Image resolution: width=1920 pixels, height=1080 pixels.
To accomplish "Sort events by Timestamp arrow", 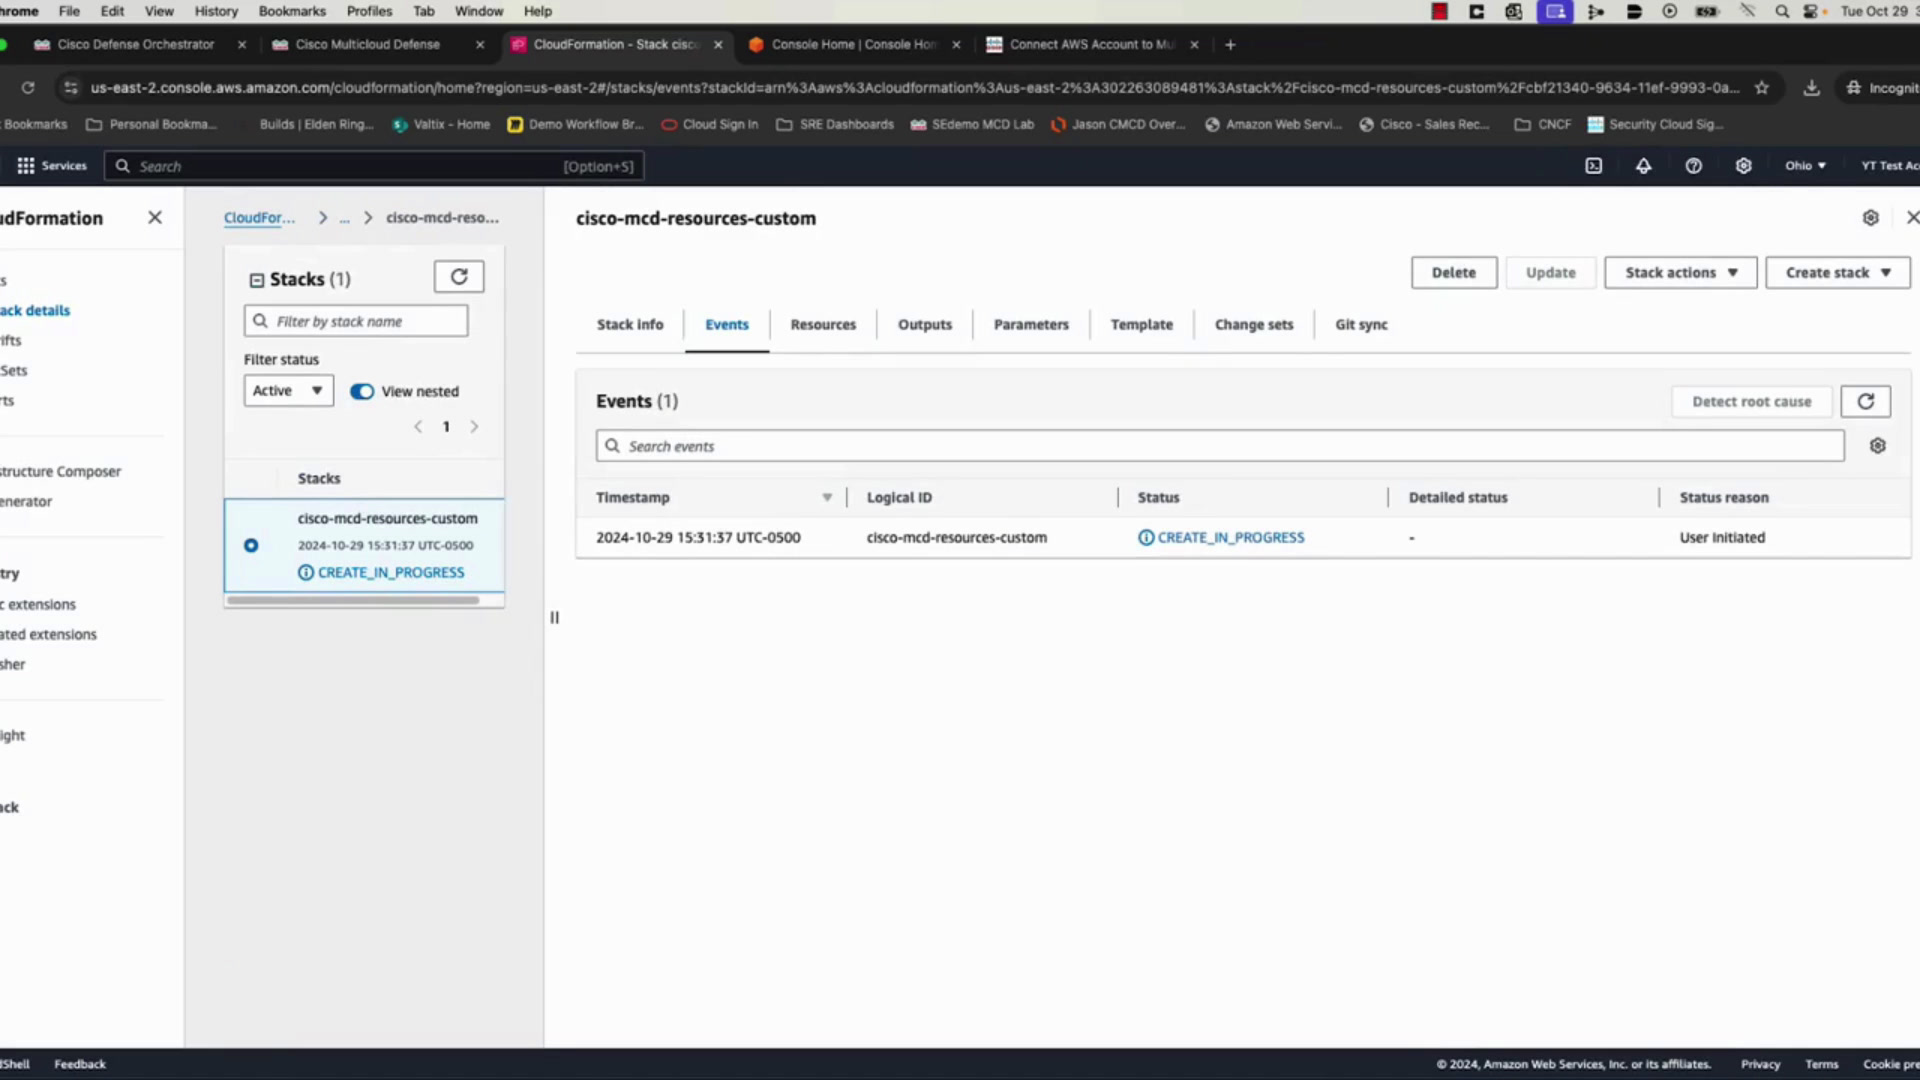I will click(x=827, y=497).
